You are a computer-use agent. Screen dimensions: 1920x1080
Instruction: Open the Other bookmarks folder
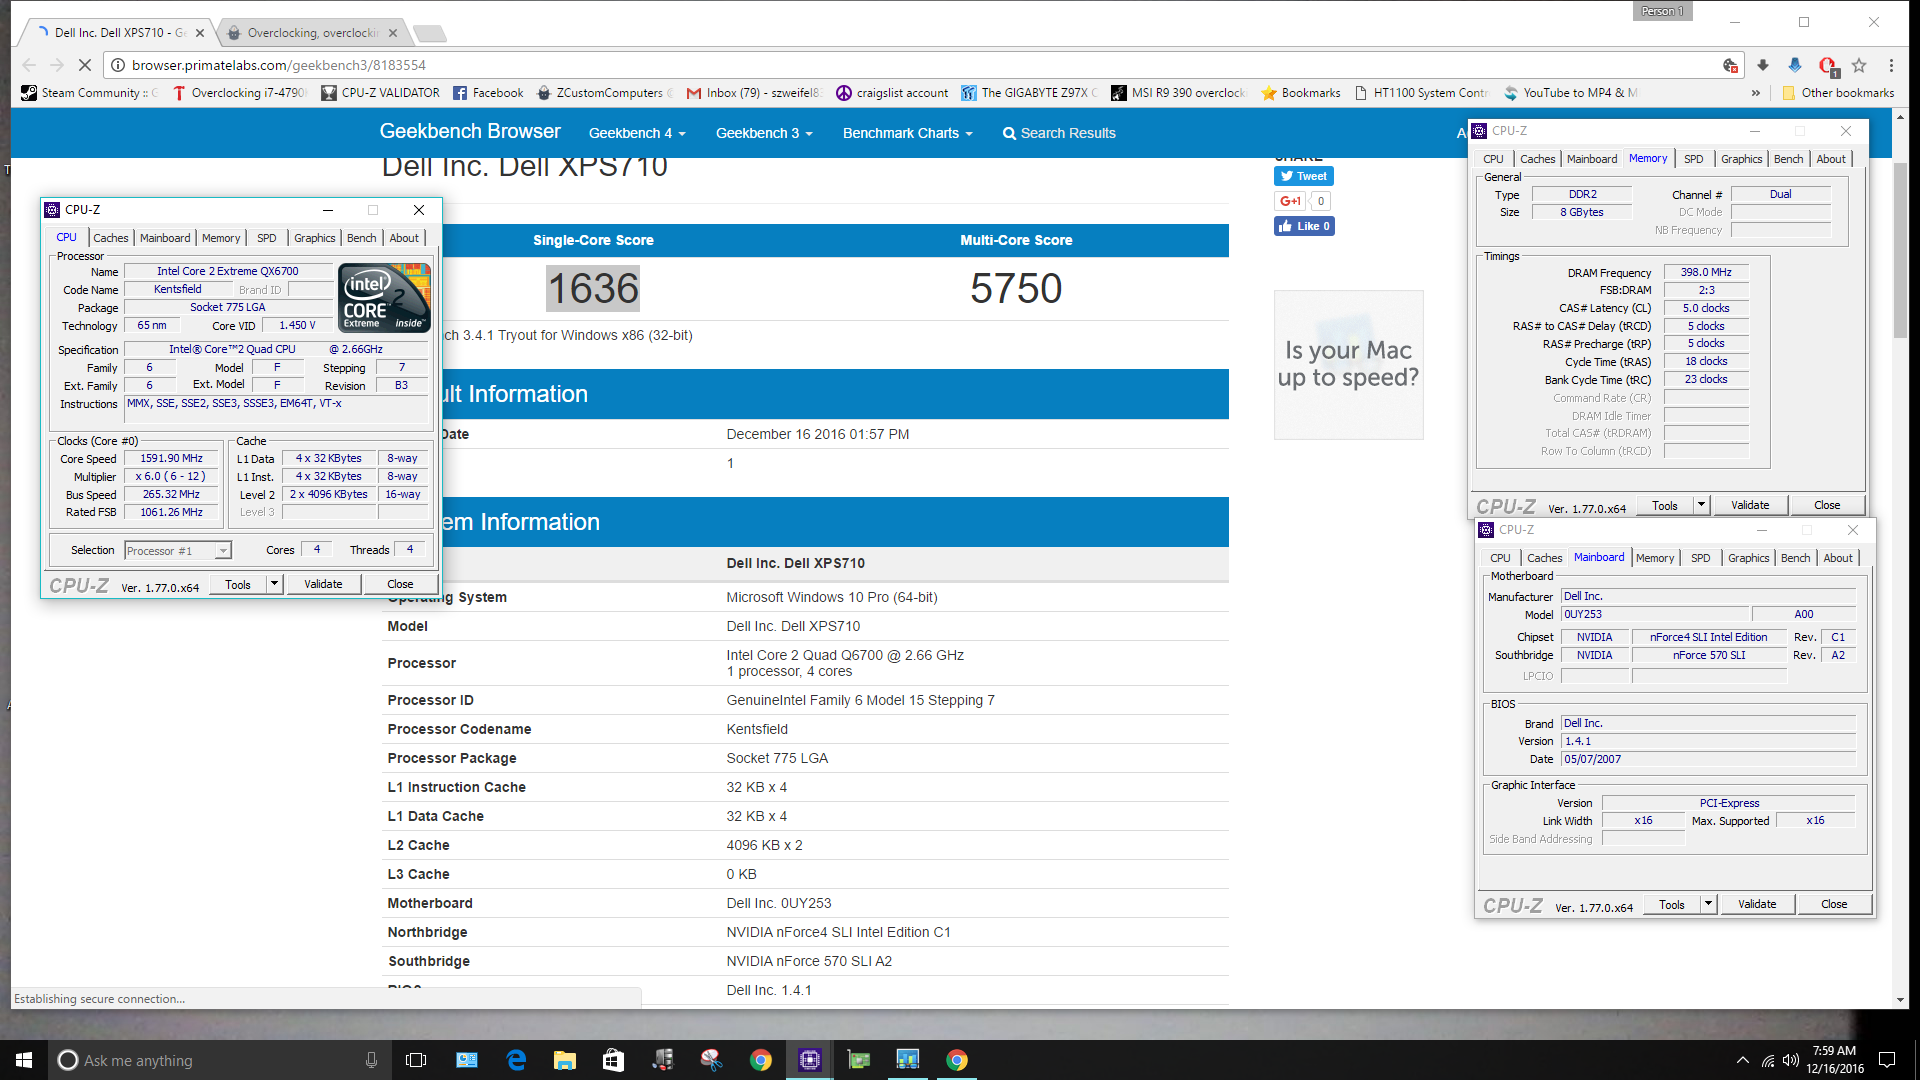tap(1838, 93)
